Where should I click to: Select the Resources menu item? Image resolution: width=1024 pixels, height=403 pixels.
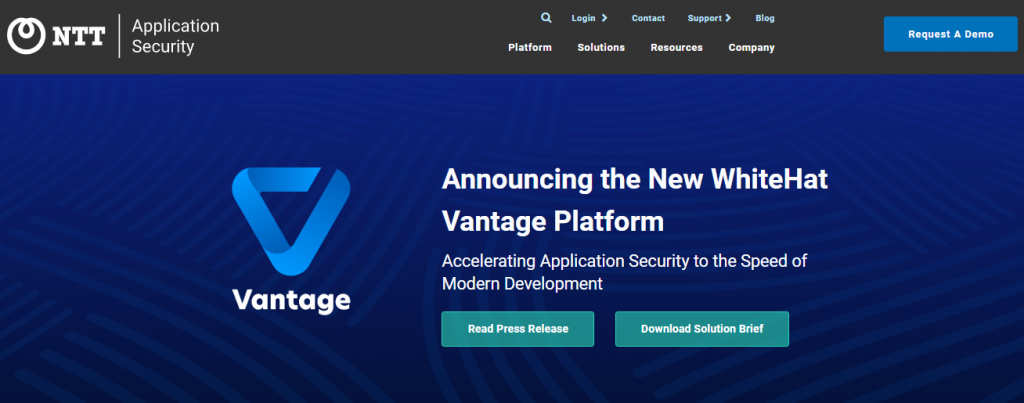click(x=676, y=48)
